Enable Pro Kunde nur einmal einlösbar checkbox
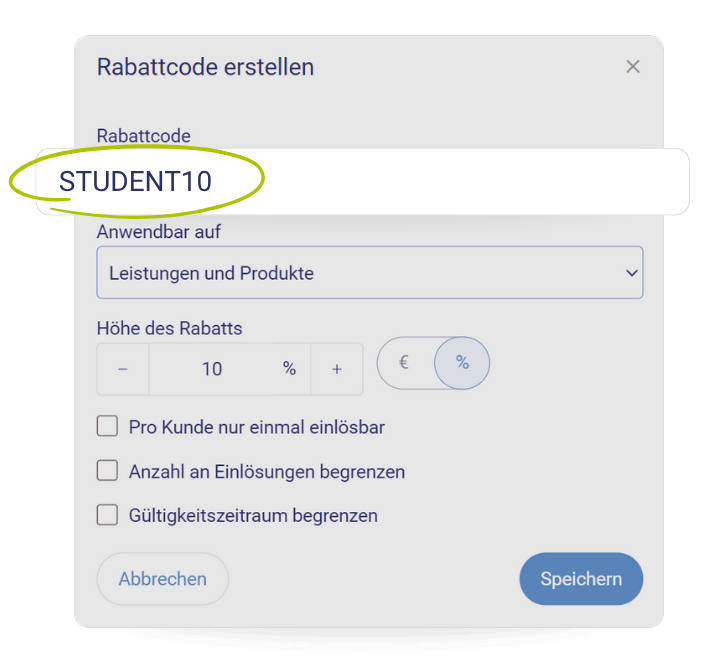Image resolution: width=715 pixels, height=666 pixels. 107,426
